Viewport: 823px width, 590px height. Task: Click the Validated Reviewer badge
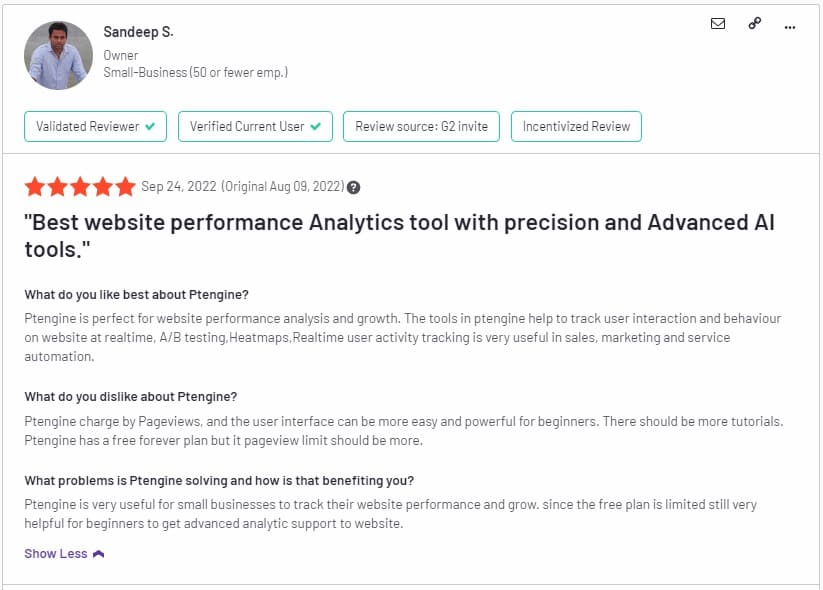95,127
